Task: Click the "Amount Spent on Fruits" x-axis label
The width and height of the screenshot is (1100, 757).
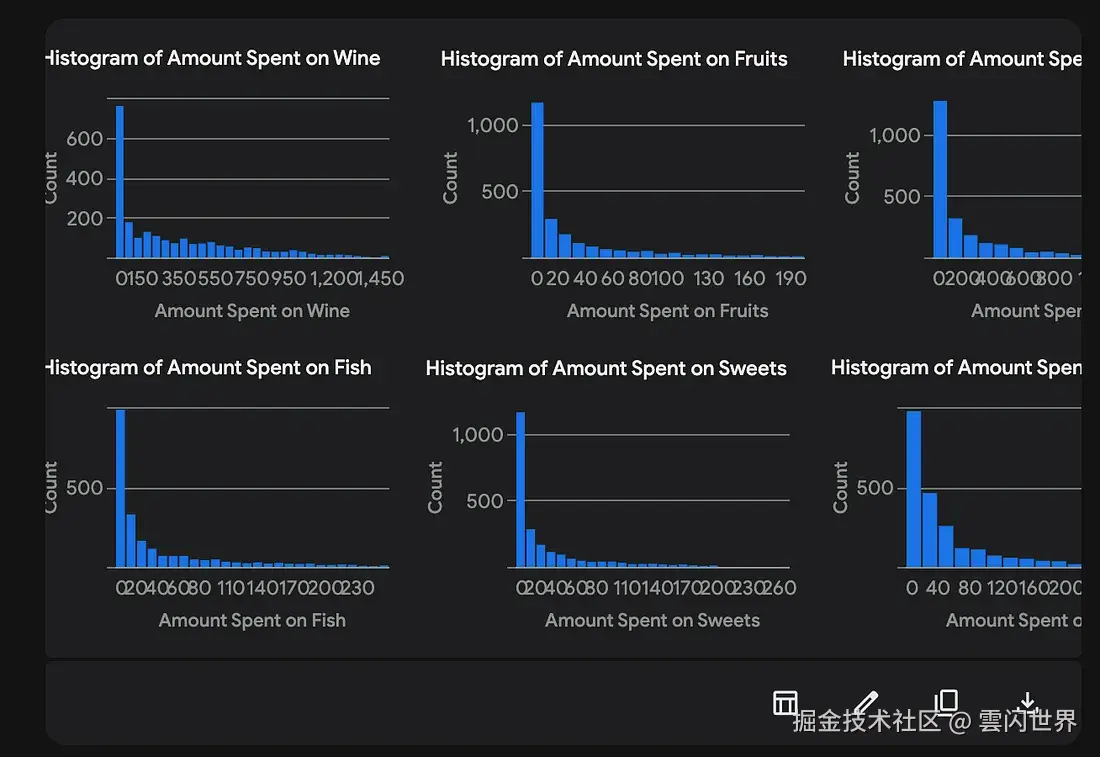Action: pos(668,311)
